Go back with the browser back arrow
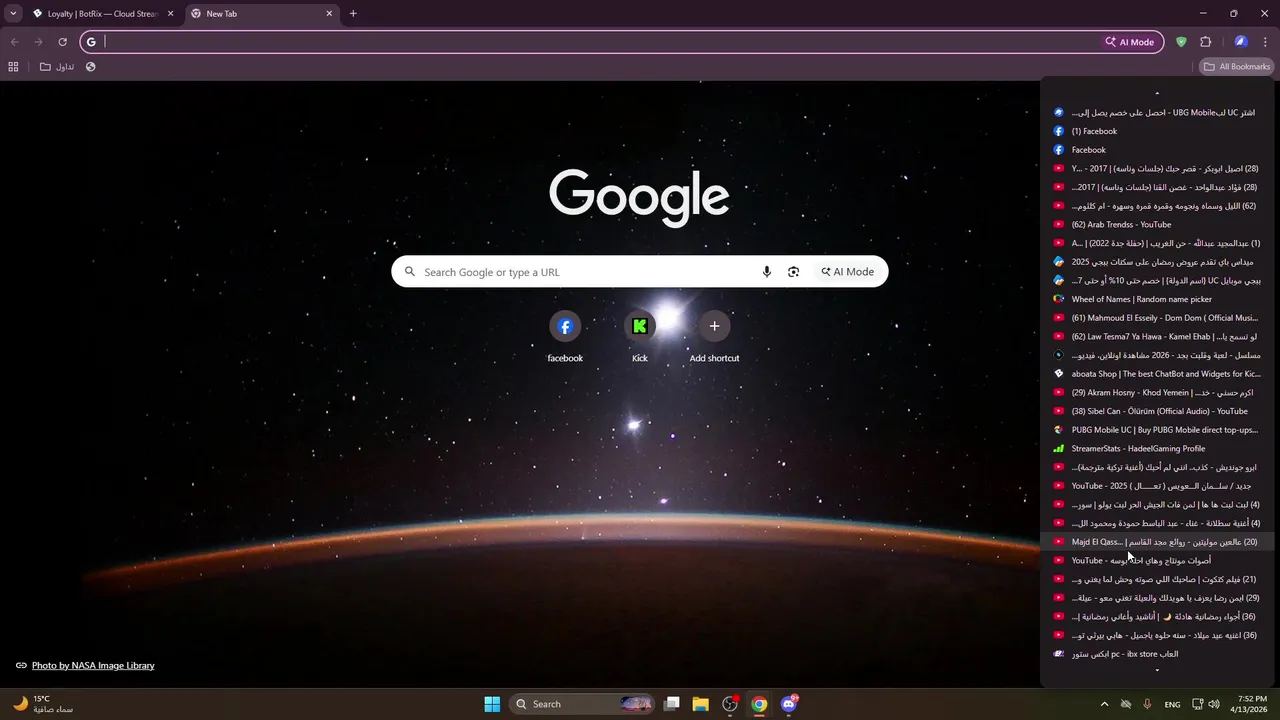Screen dimensions: 1280x720 tap(14, 42)
